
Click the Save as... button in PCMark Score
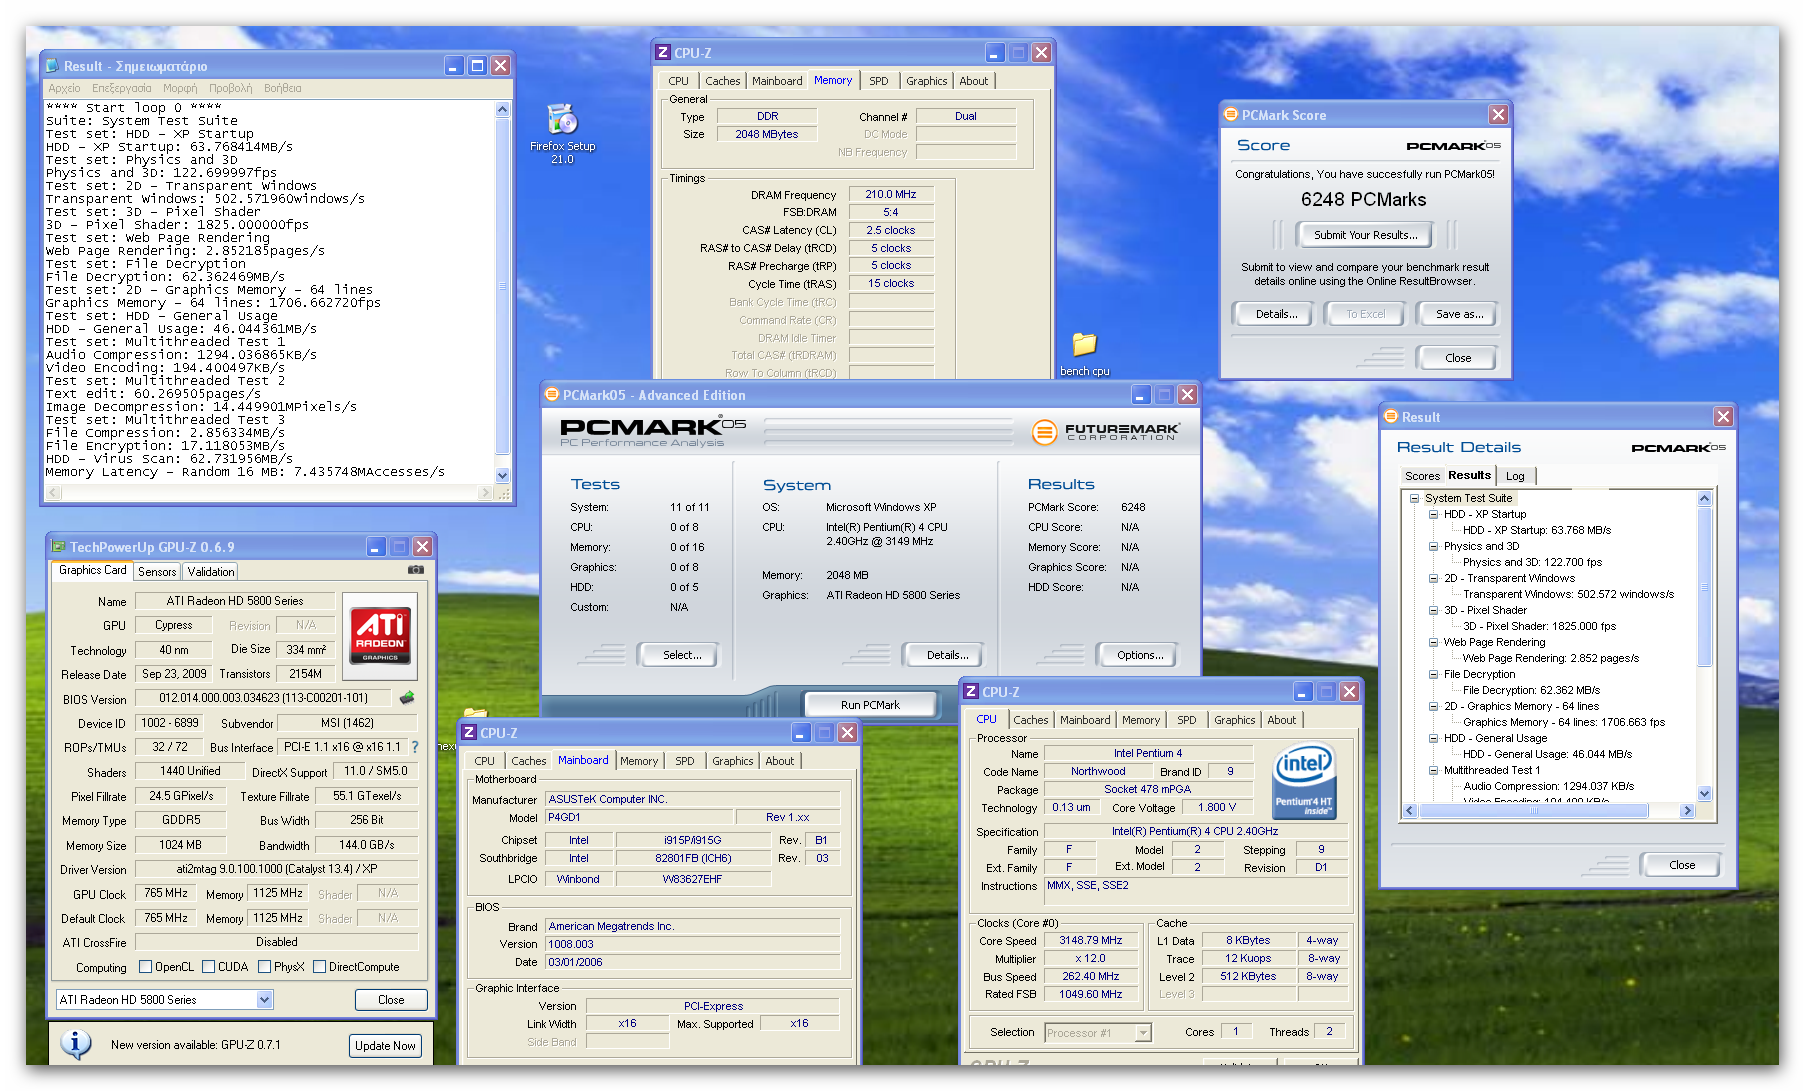(x=1459, y=314)
